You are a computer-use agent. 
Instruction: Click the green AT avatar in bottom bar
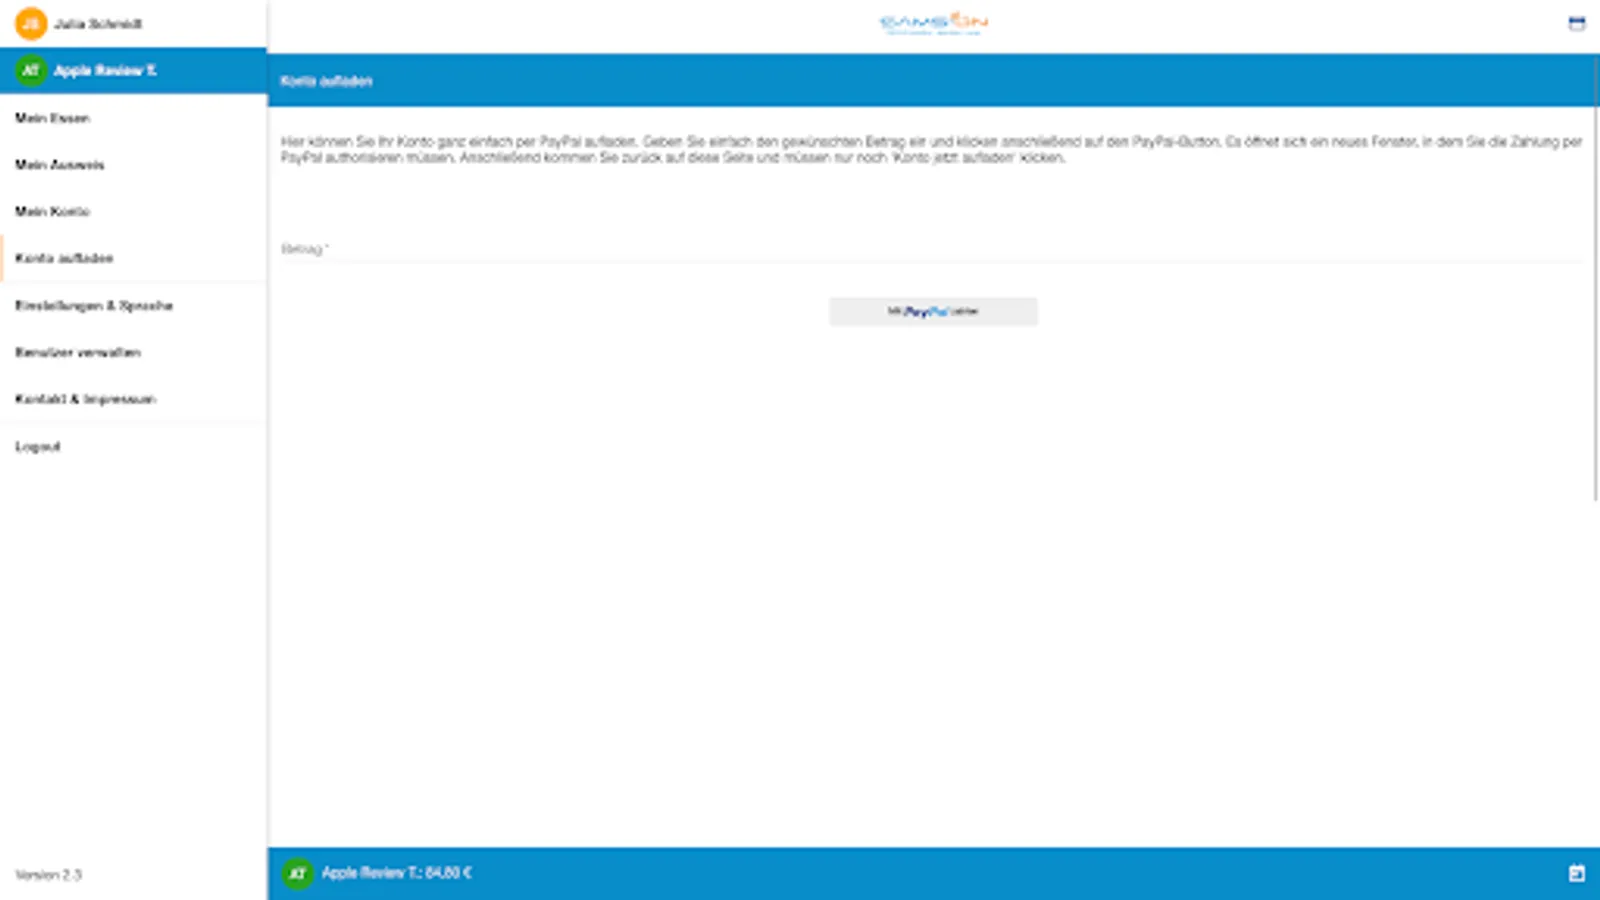click(297, 873)
